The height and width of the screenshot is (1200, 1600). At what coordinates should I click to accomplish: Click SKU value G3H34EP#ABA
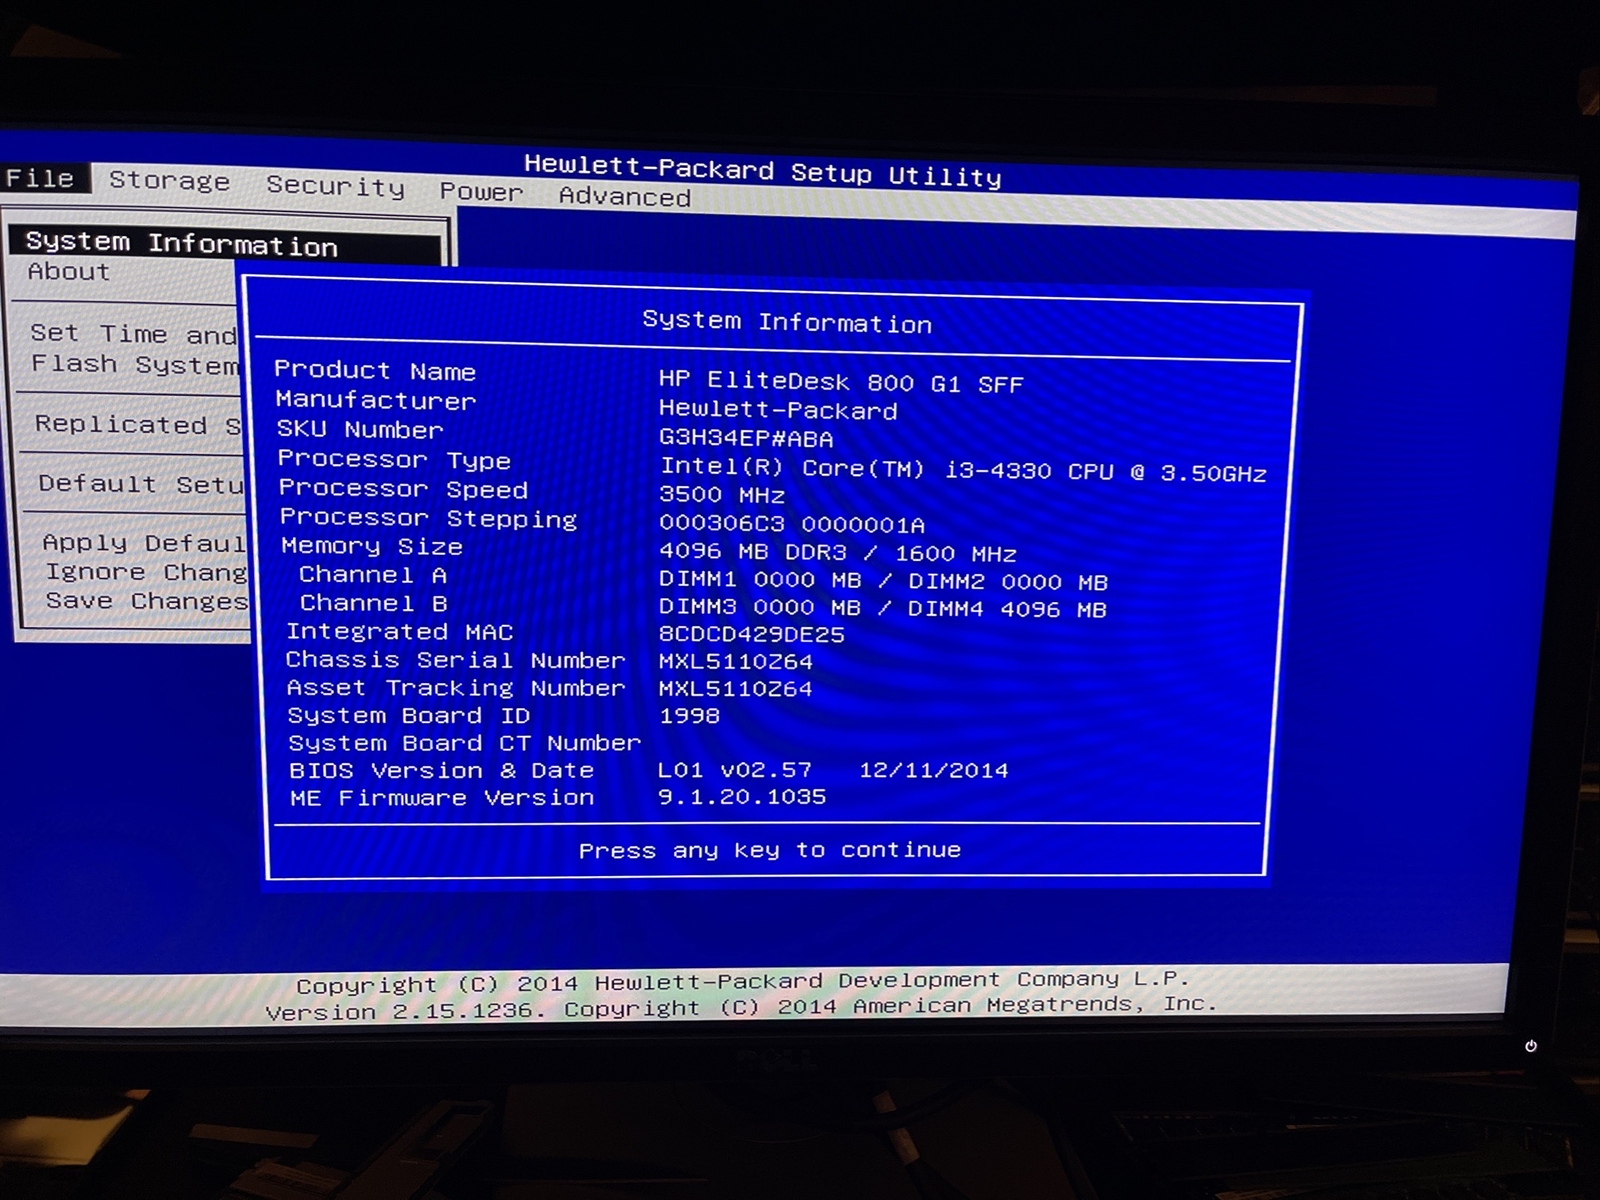click(746, 438)
